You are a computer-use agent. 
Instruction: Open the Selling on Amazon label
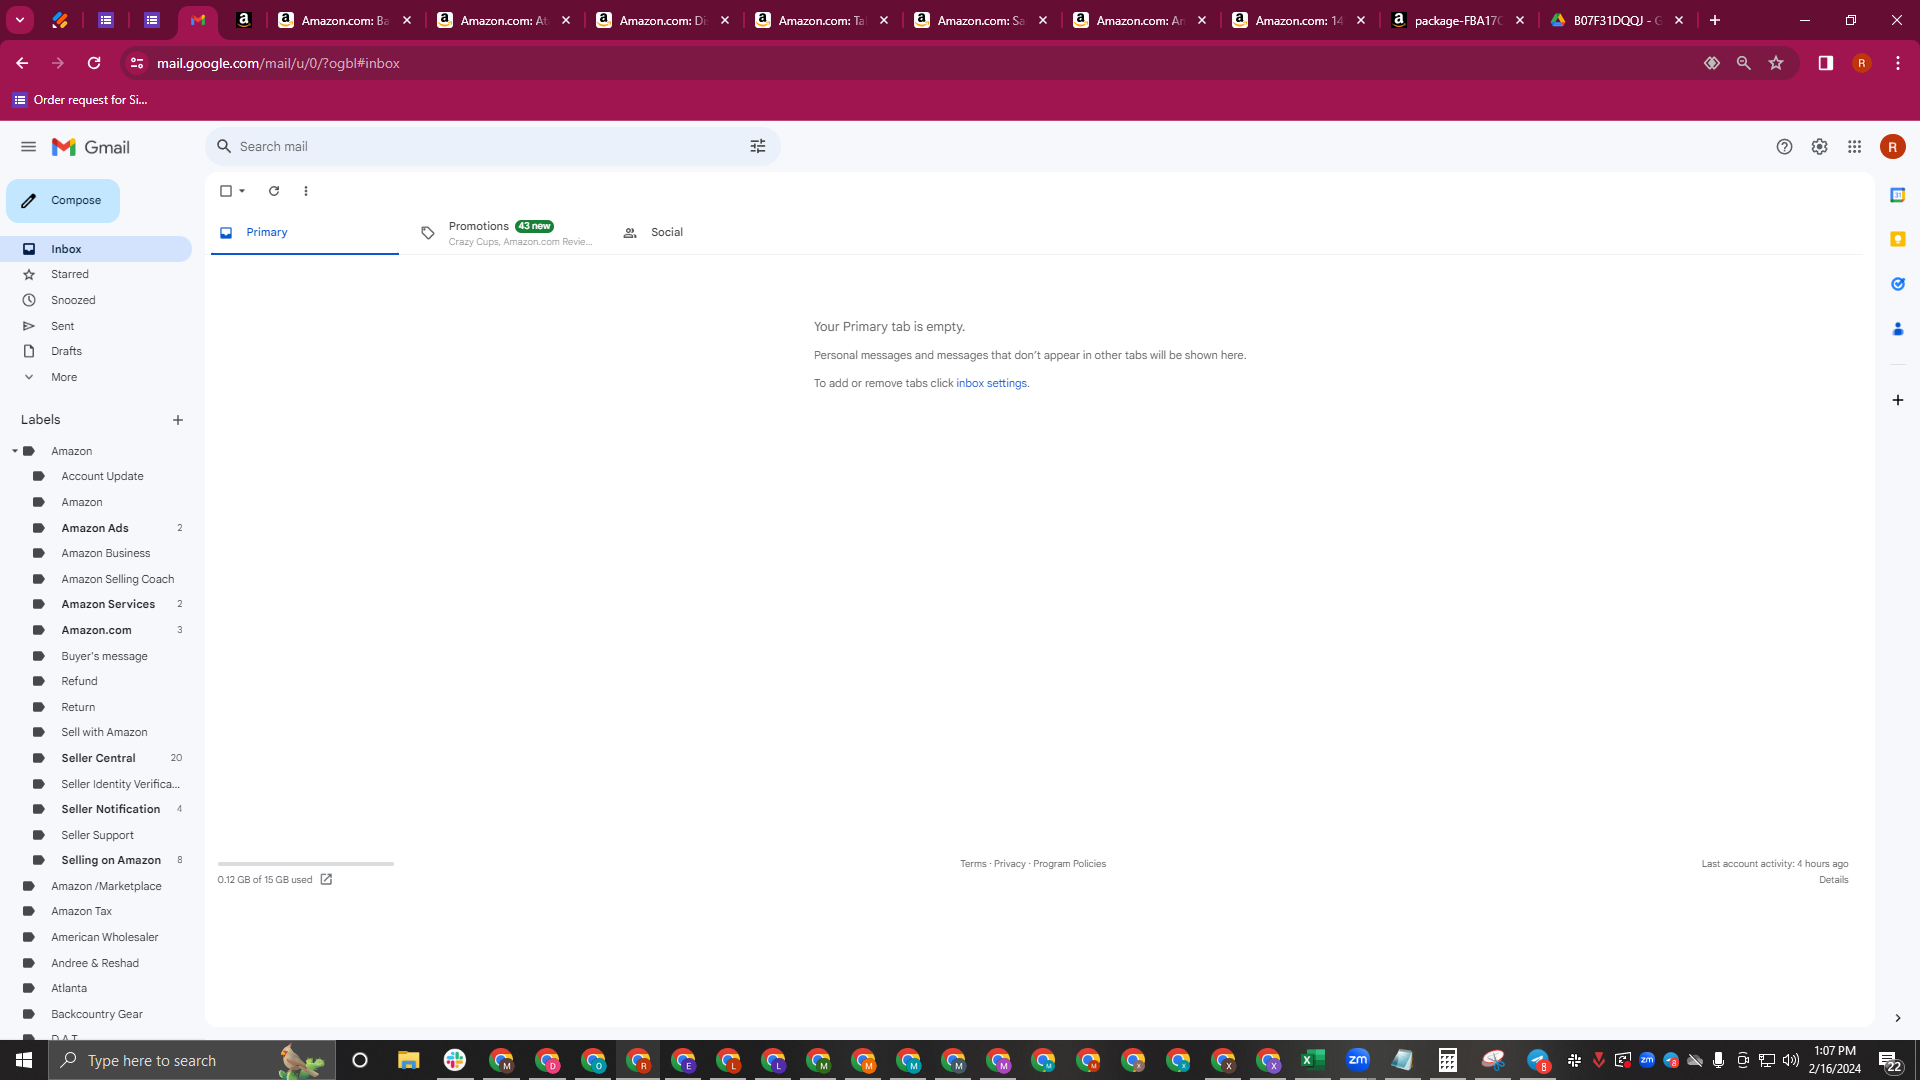111,860
